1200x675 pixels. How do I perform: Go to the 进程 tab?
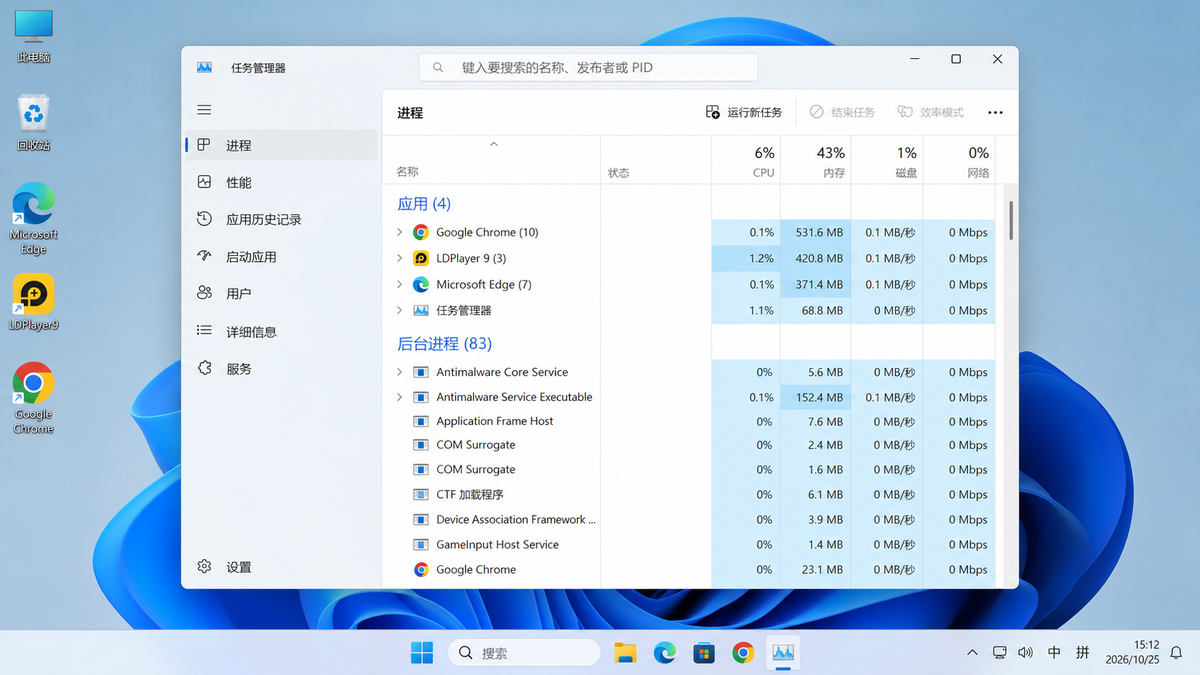pos(281,145)
